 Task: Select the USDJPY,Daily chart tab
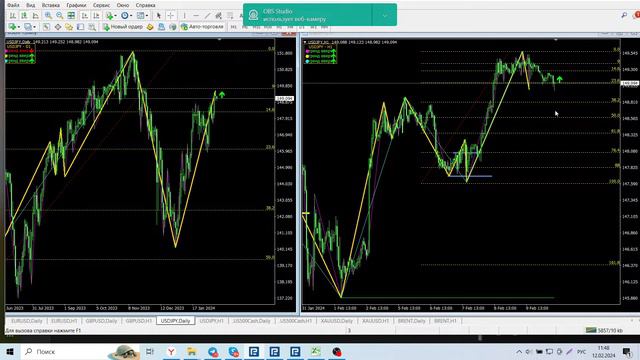176,321
